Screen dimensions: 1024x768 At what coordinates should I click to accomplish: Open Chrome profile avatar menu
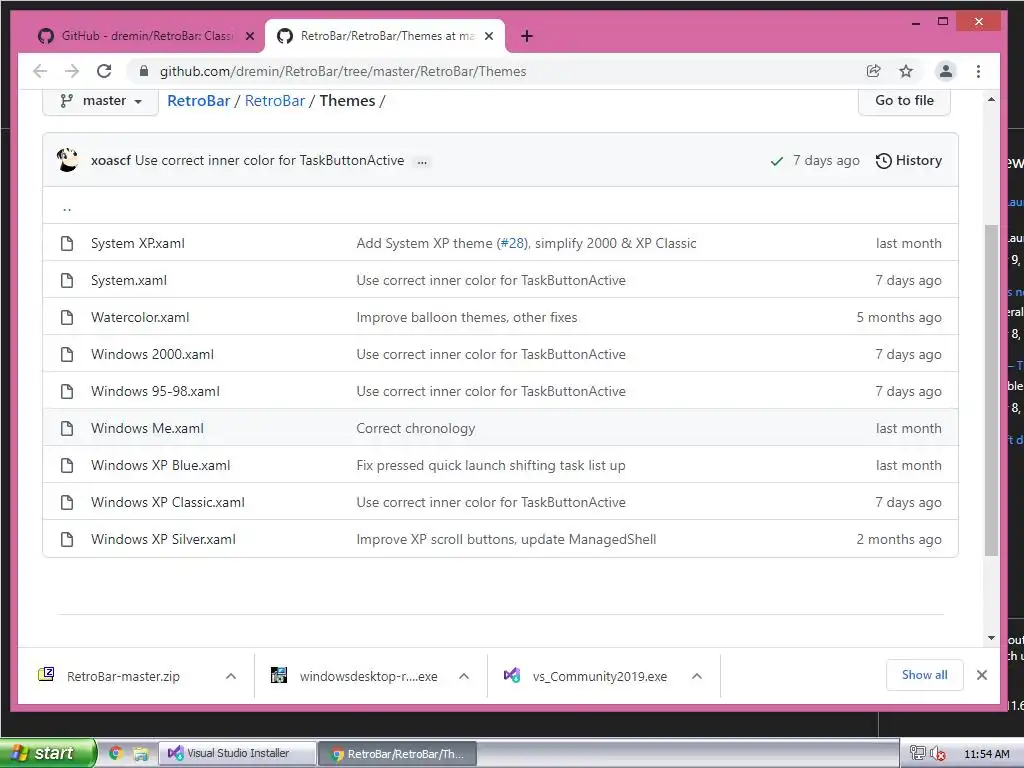pyautogui.click(x=945, y=71)
